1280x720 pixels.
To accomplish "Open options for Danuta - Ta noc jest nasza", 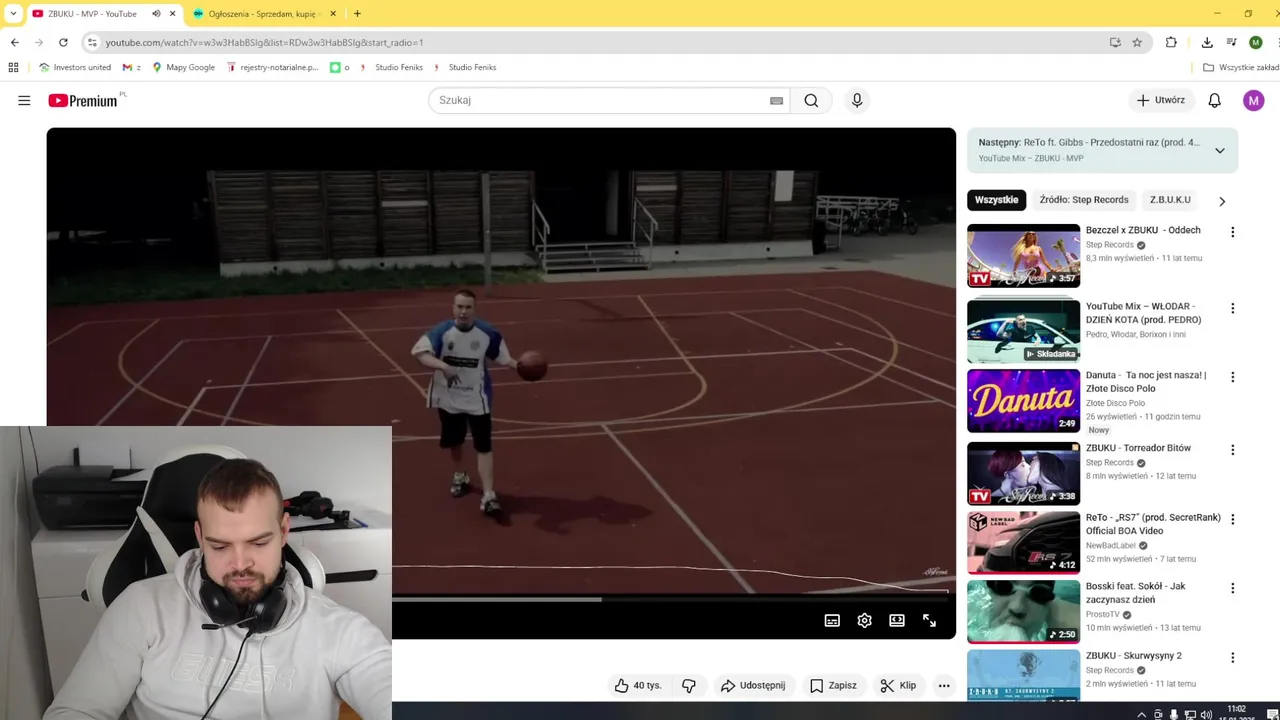I will tap(1232, 377).
